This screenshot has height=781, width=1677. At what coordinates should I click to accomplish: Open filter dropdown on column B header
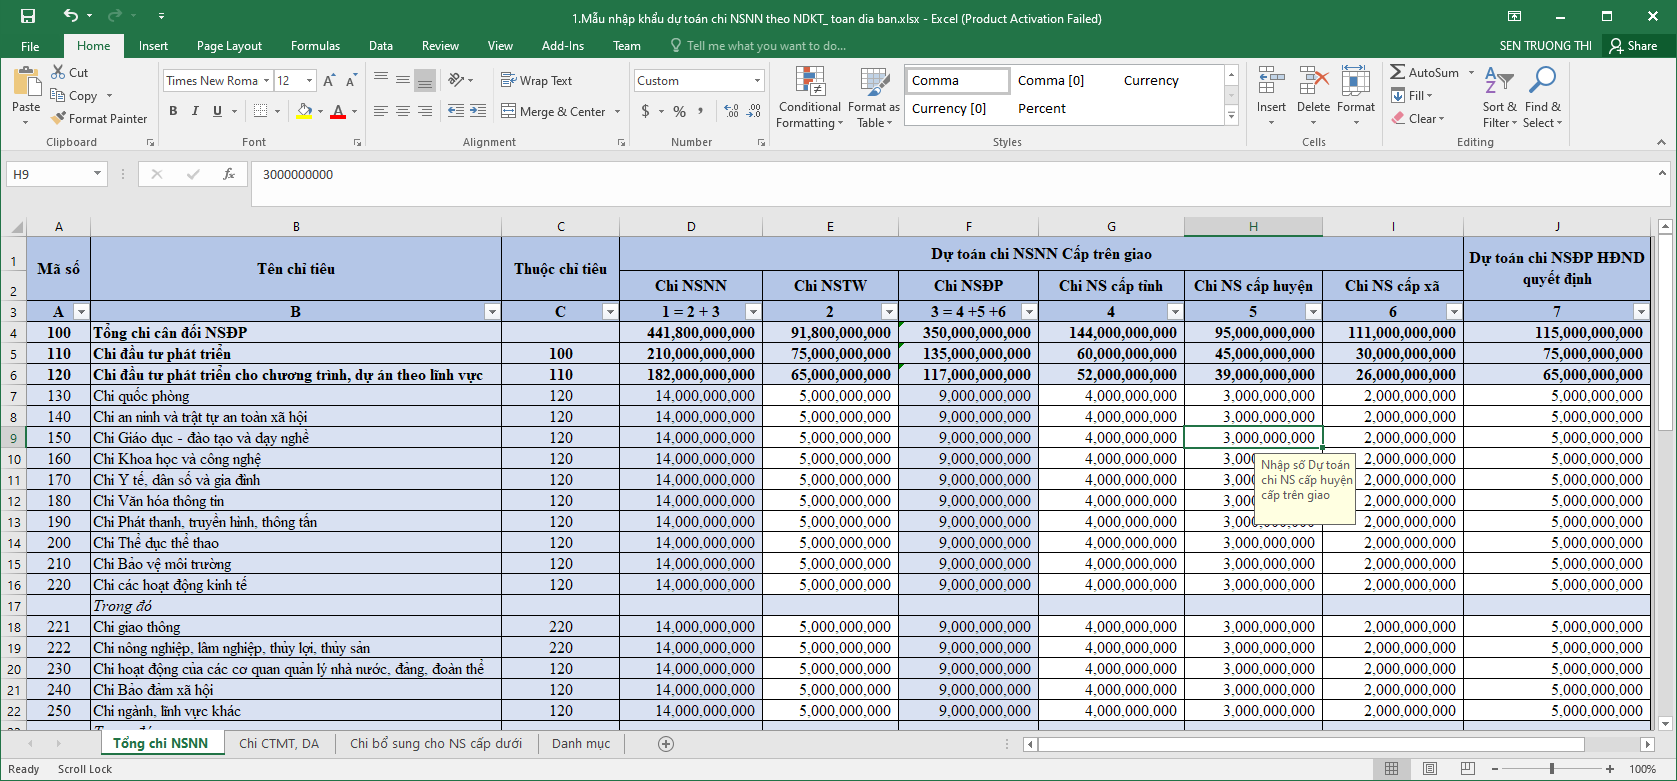492,312
